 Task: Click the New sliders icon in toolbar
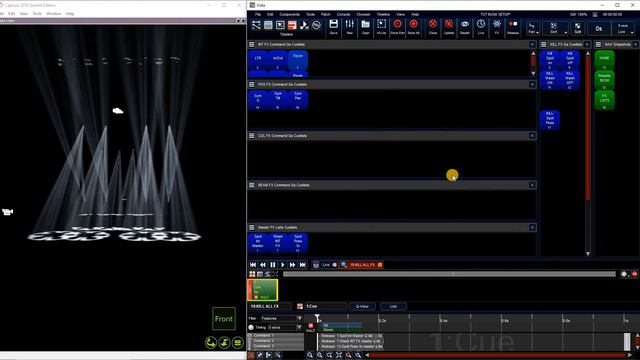349,27
